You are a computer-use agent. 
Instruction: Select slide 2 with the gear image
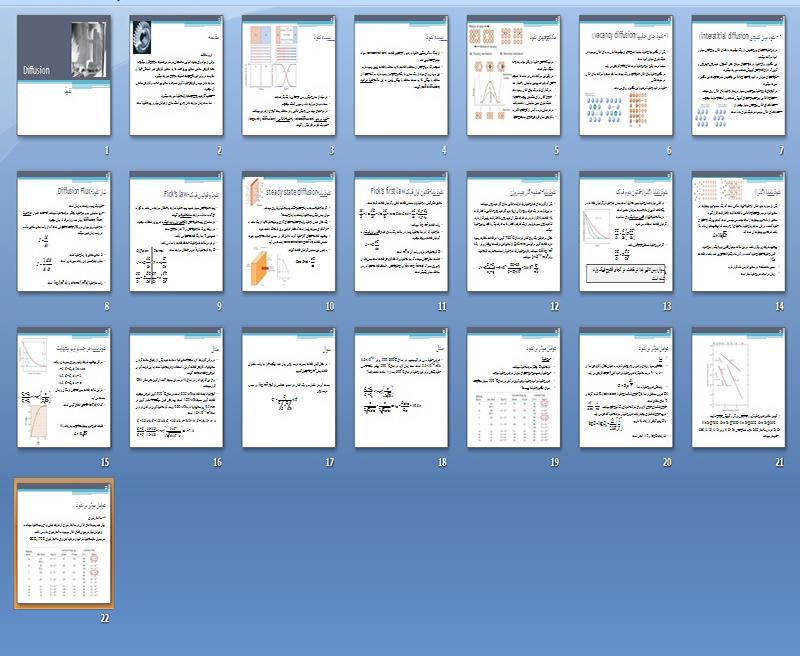tap(177, 76)
